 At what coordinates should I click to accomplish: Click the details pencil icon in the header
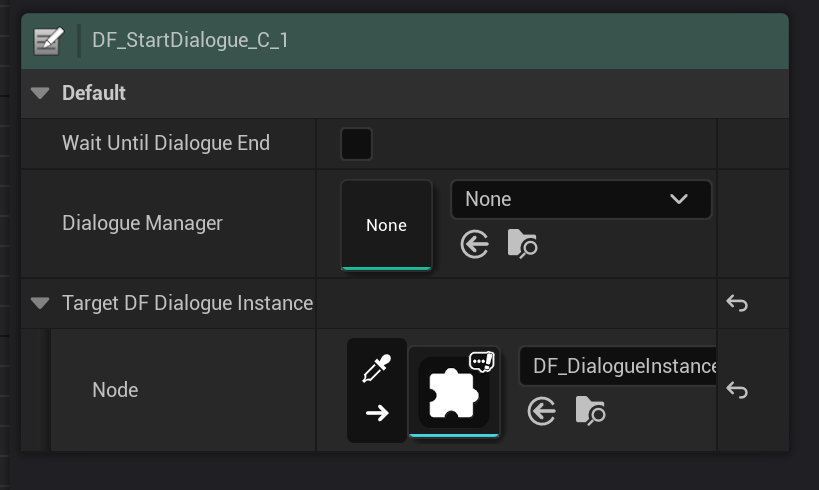47,41
